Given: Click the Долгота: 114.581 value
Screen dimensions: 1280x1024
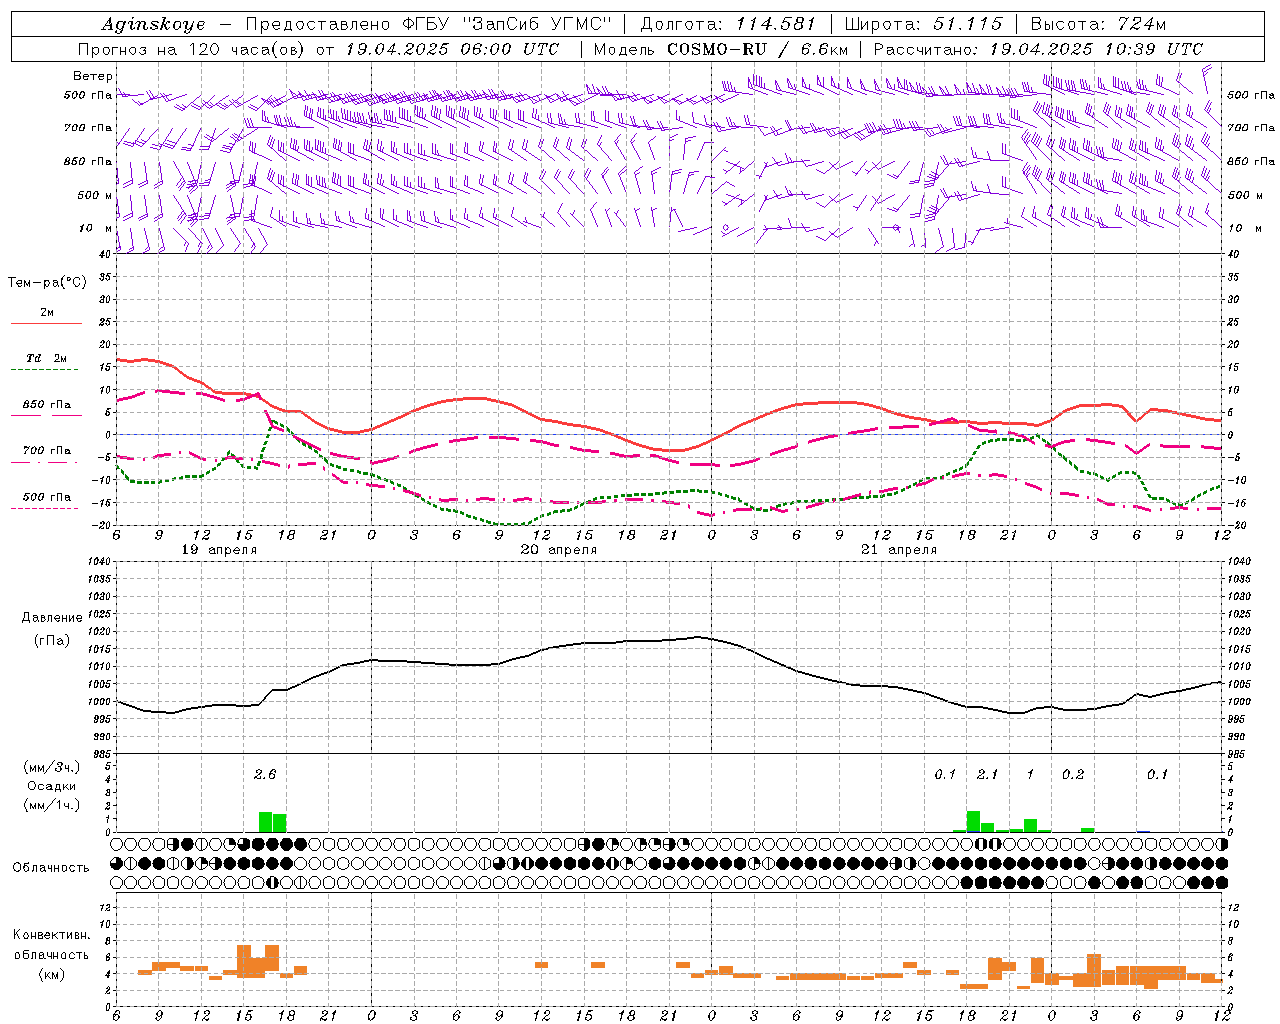Looking at the screenshot, I should pyautogui.click(x=728, y=24).
